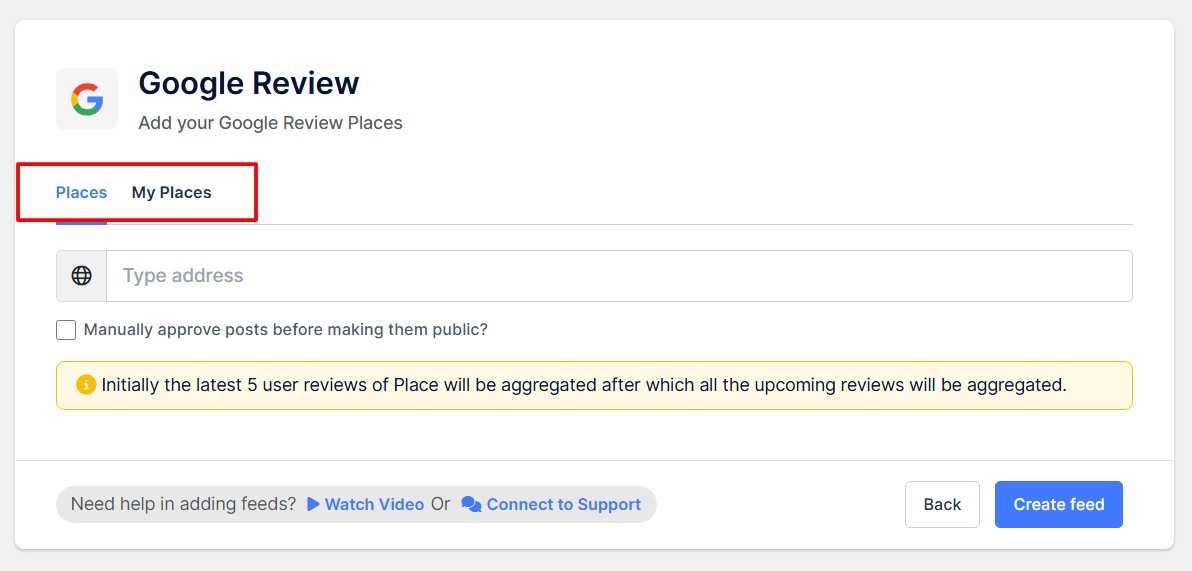Open the Connect to Support link
The width and height of the screenshot is (1192, 571).
click(563, 505)
